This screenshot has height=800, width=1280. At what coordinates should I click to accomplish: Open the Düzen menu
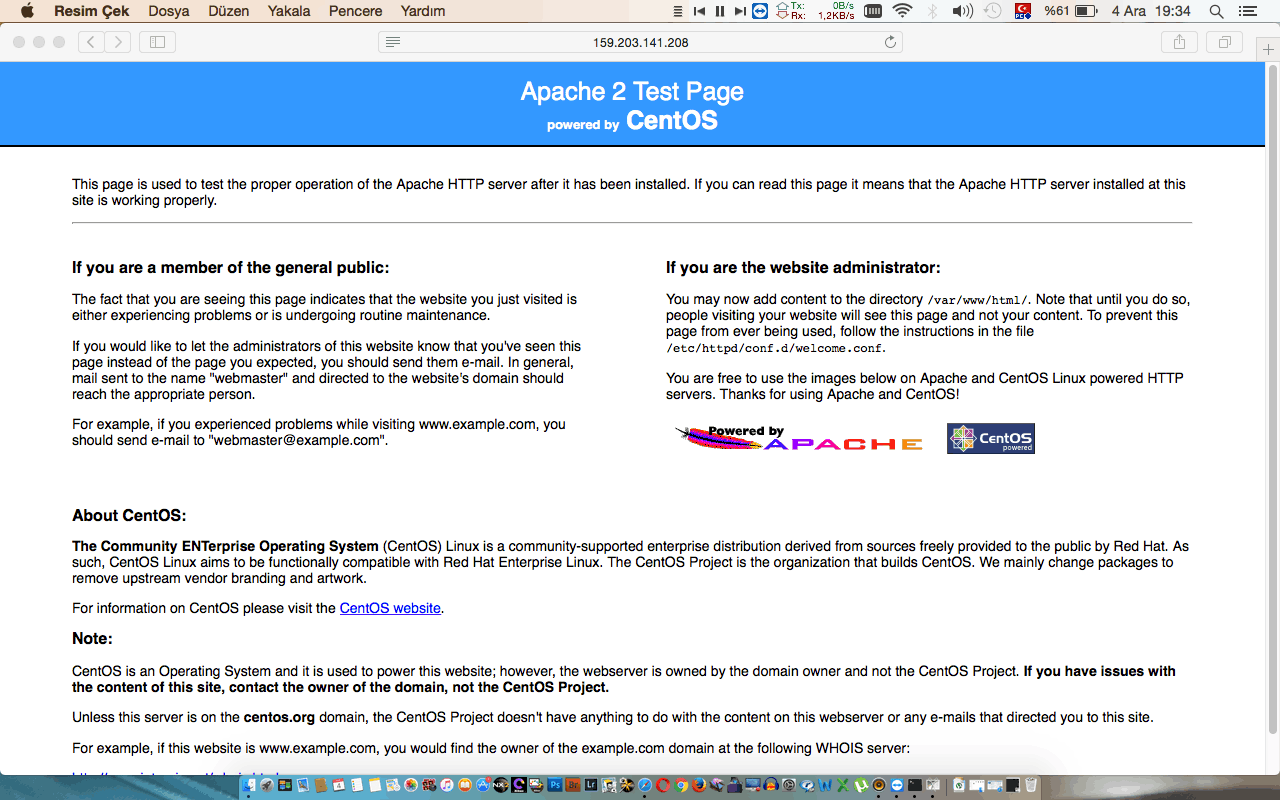pyautogui.click(x=229, y=11)
